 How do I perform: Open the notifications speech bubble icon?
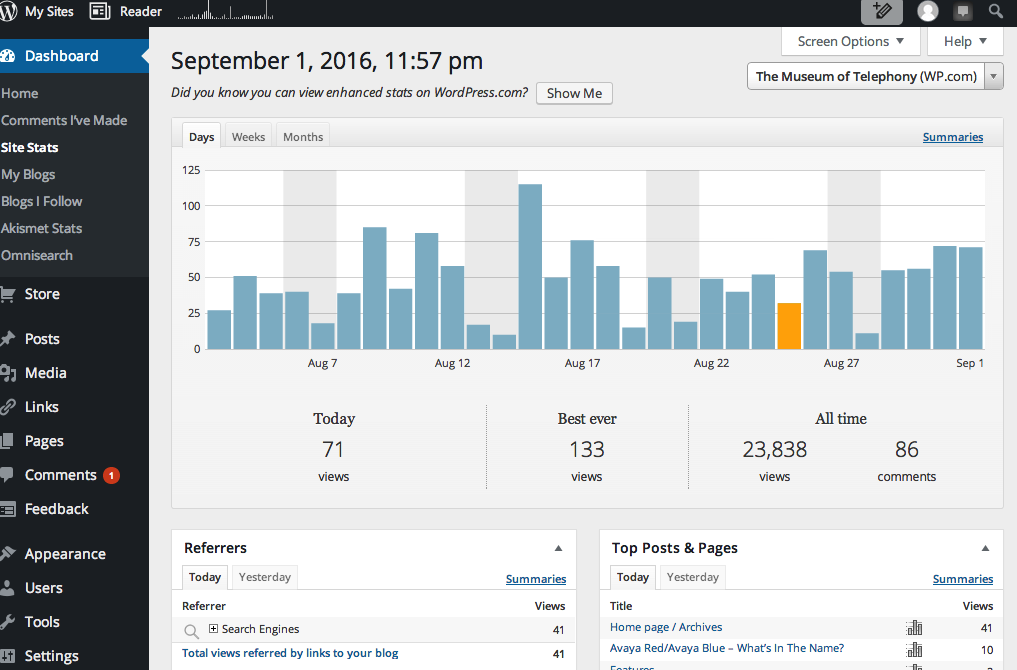coord(963,12)
